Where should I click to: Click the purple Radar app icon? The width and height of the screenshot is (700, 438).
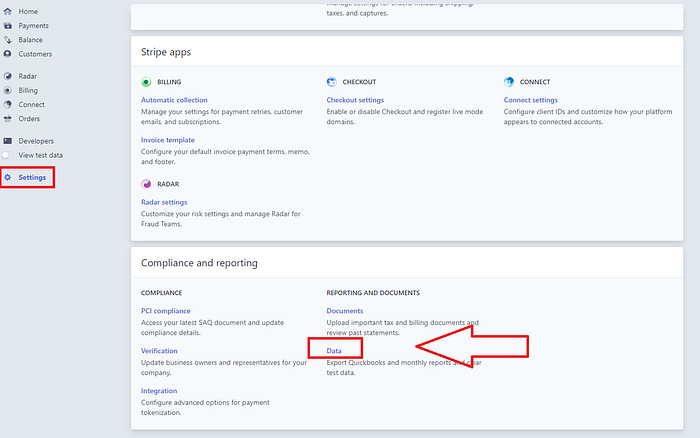click(x=146, y=184)
